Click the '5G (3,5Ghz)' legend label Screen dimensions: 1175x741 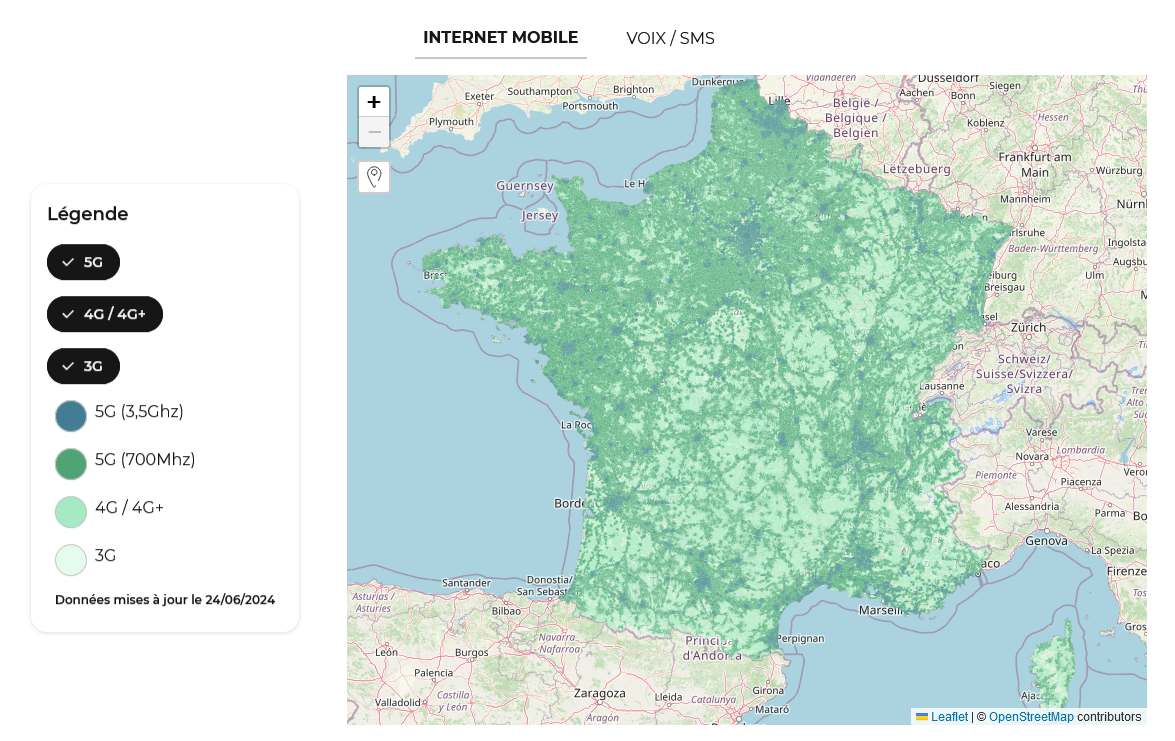139,411
